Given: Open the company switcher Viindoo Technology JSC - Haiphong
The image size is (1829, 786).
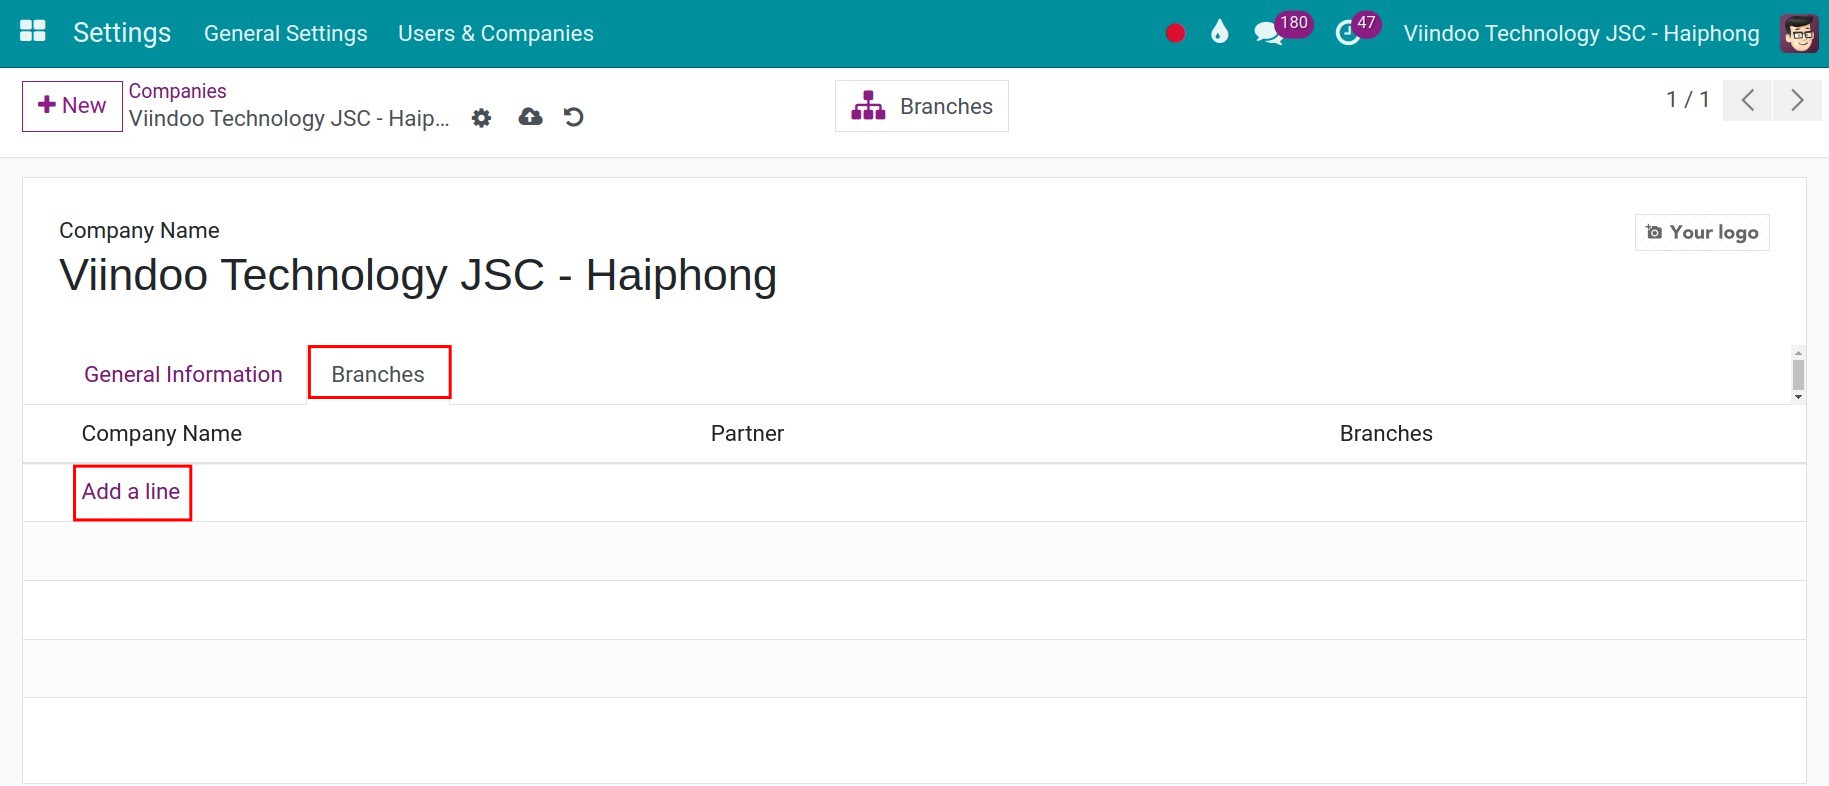Looking at the screenshot, I should (x=1581, y=33).
